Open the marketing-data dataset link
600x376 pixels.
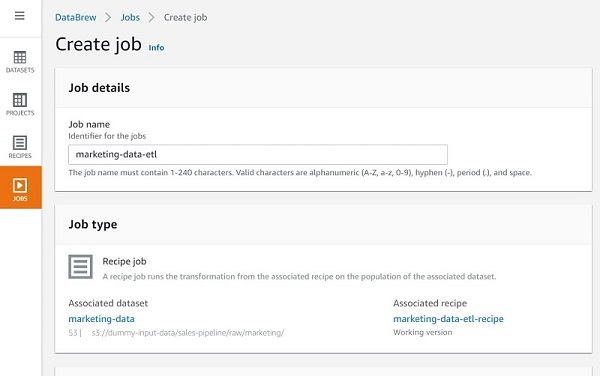click(x=101, y=319)
